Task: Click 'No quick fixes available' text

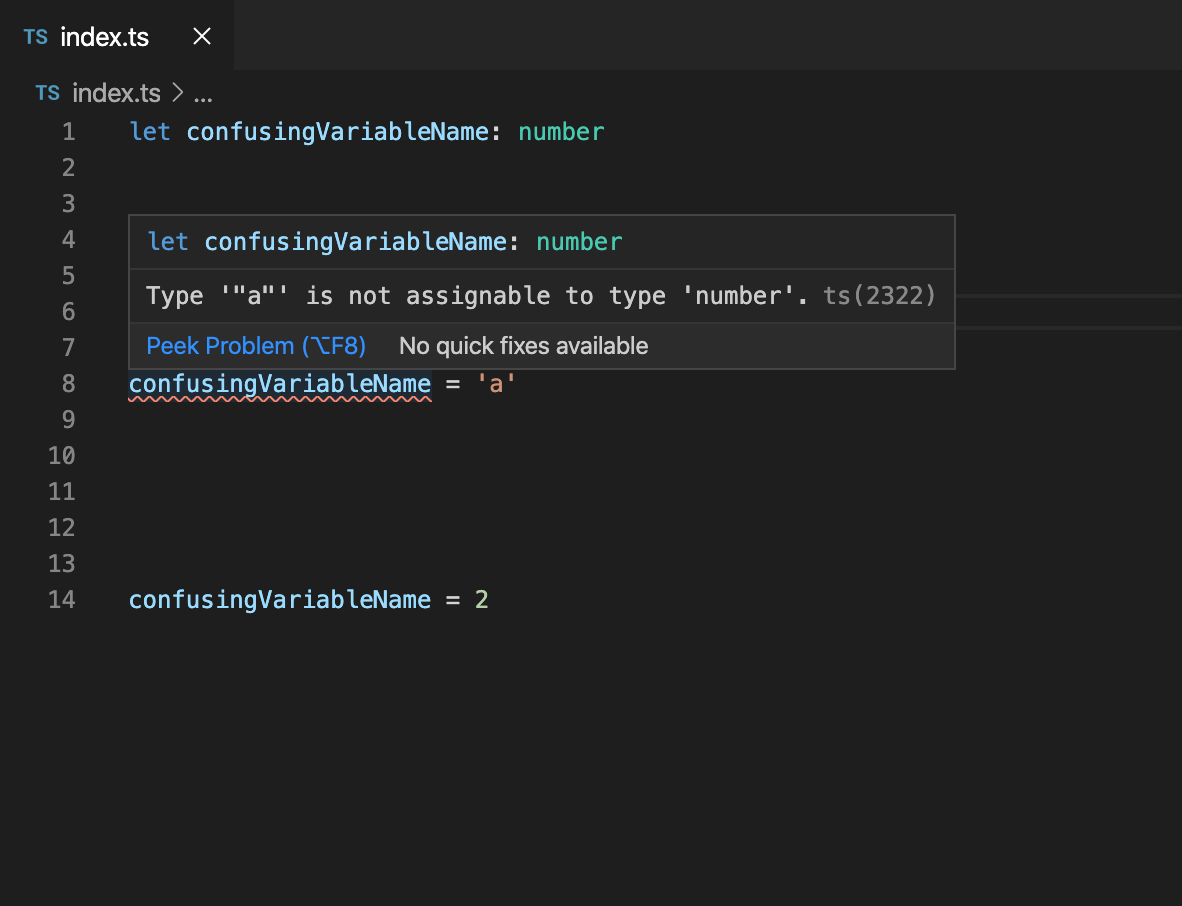Action: pyautogui.click(x=523, y=345)
